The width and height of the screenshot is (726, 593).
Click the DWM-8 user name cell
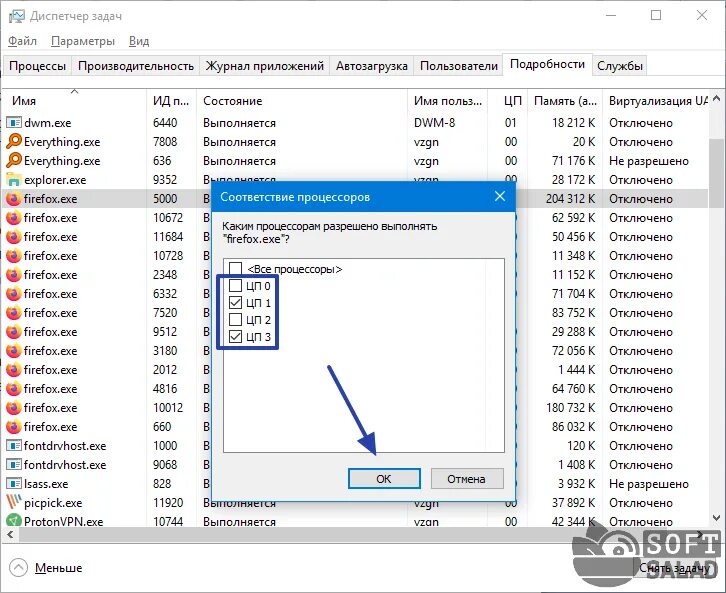(434, 123)
